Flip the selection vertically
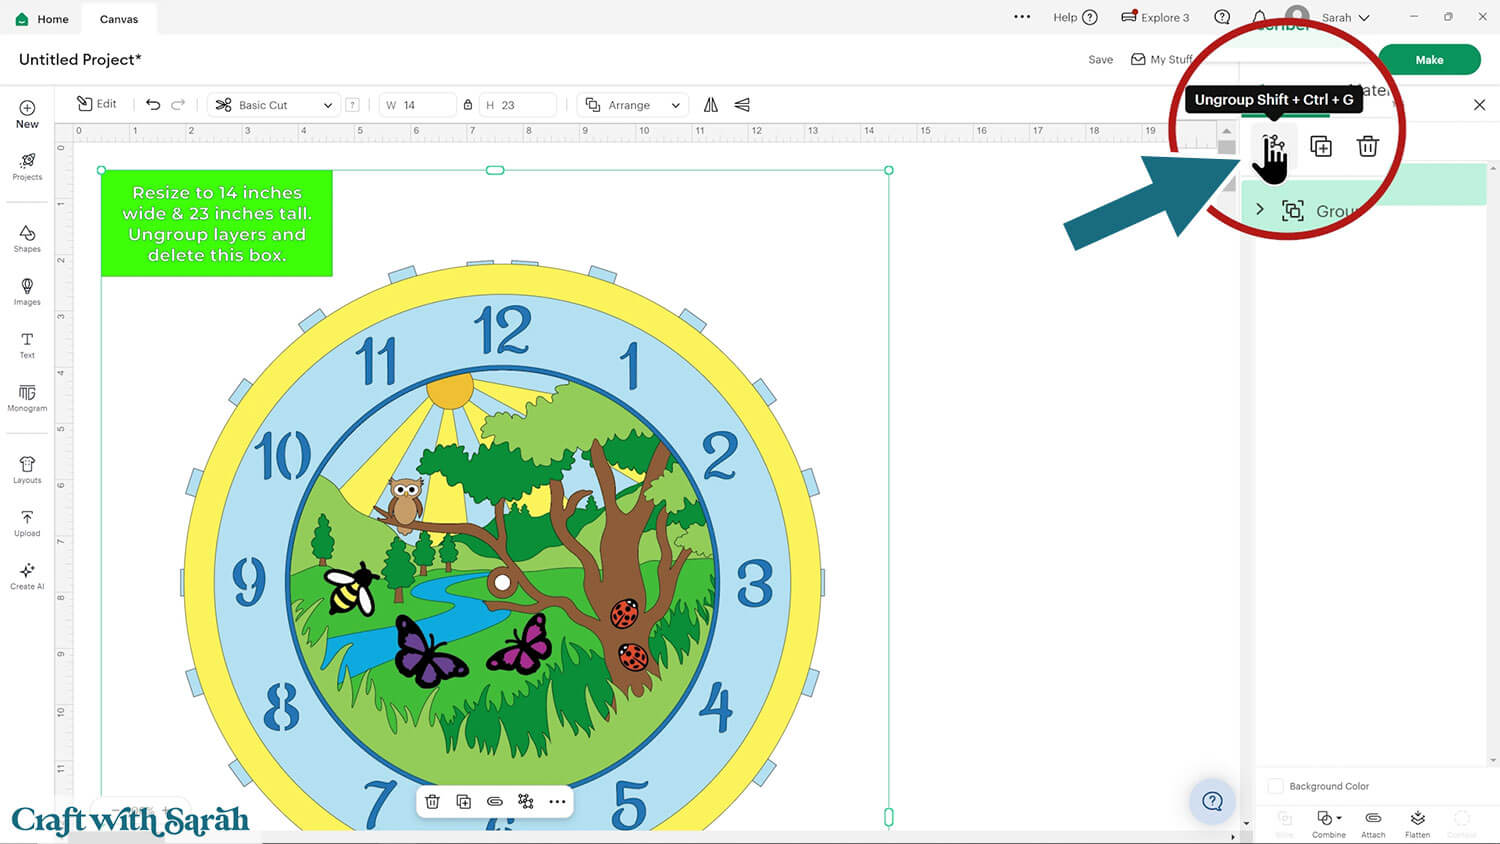 (742, 105)
